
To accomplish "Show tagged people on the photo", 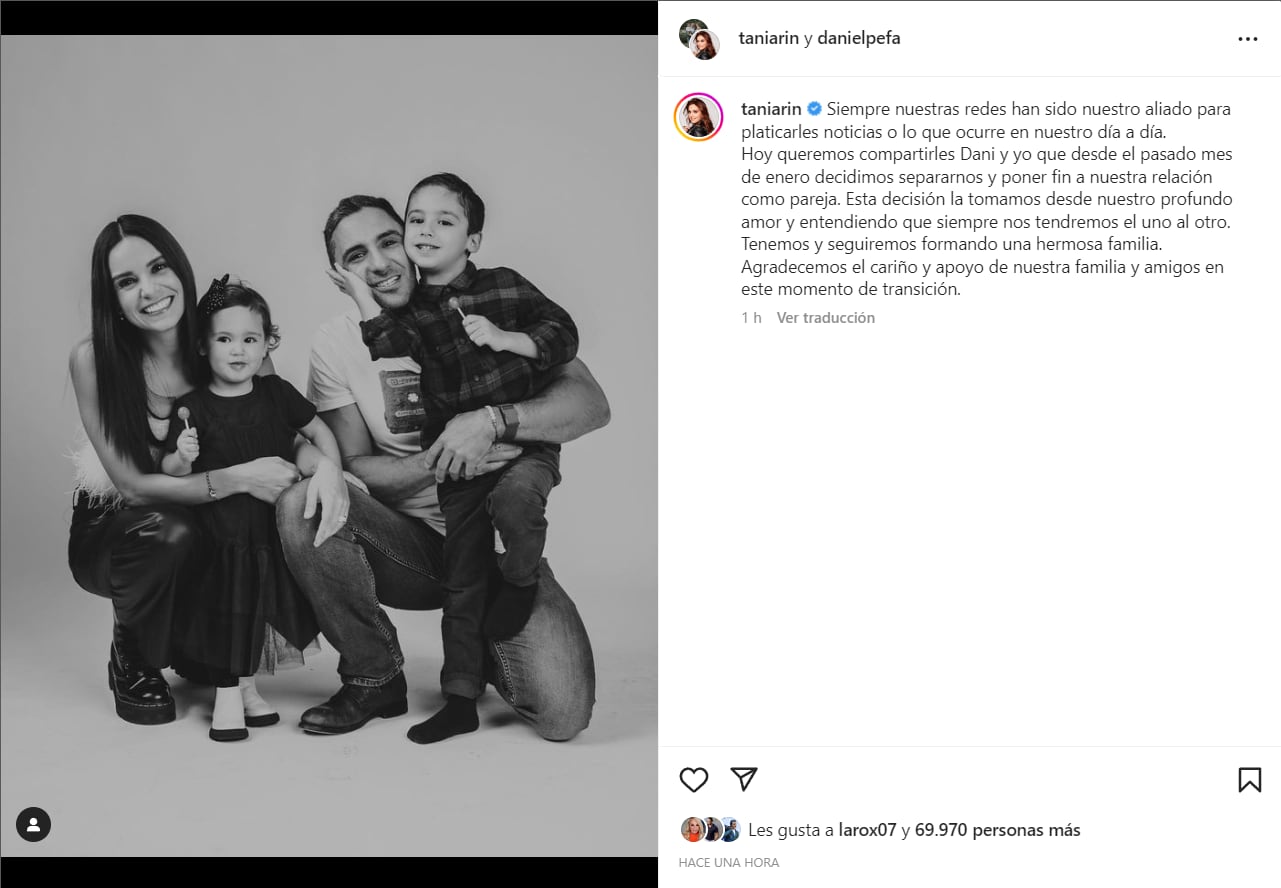I will 33,824.
